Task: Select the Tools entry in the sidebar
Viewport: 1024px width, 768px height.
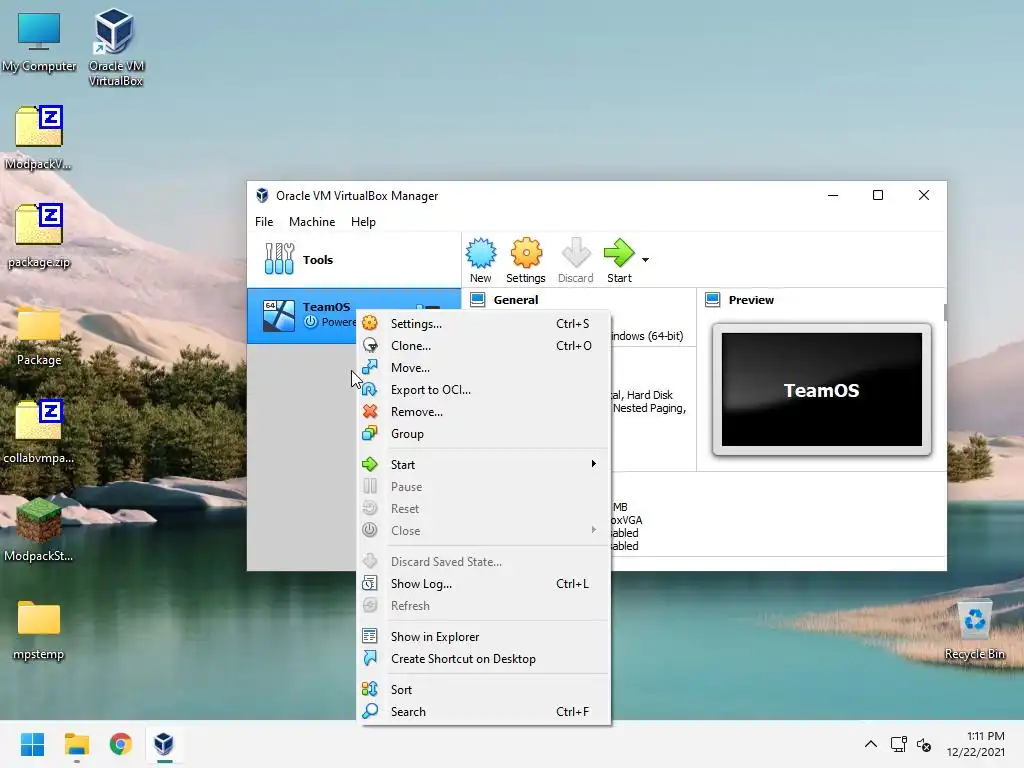Action: (354, 259)
